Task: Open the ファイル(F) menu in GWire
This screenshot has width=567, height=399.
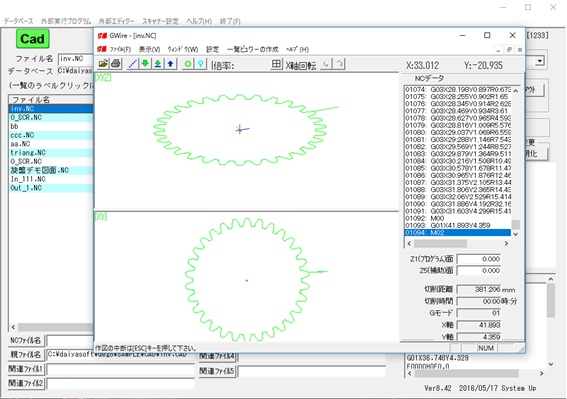Action: tap(120, 49)
